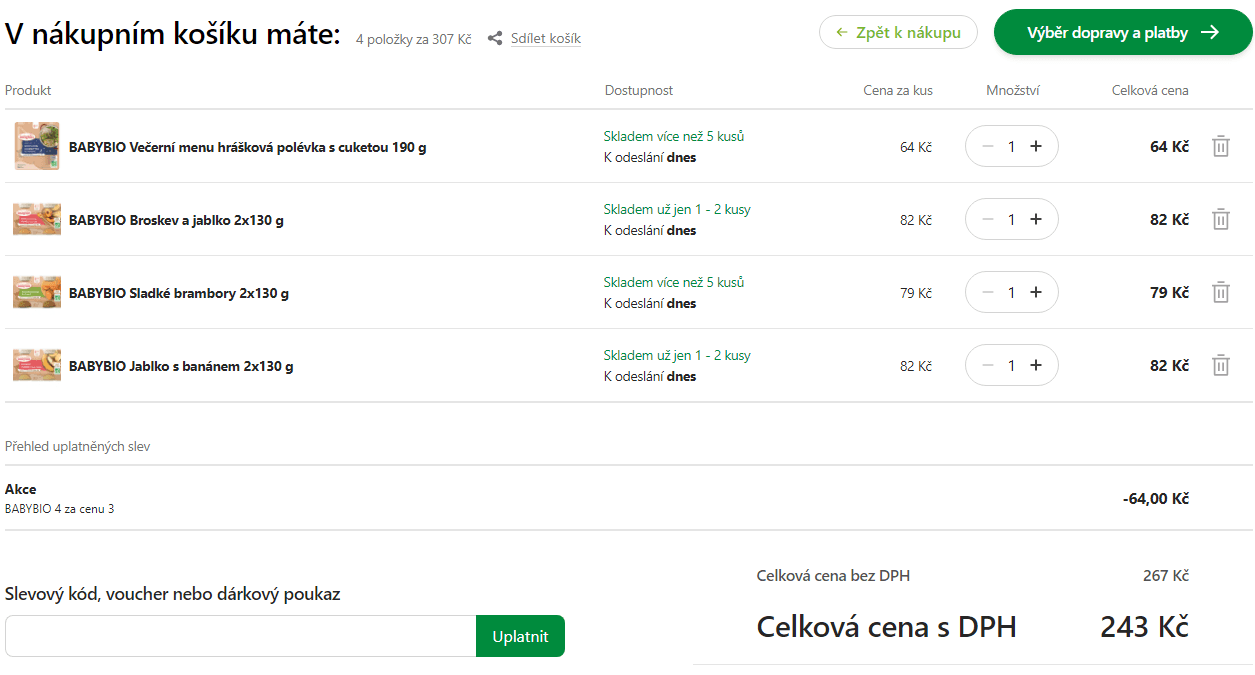Click quantity value for Broskev a jablko
This screenshot has width=1255, height=675.
pos(1011,219)
